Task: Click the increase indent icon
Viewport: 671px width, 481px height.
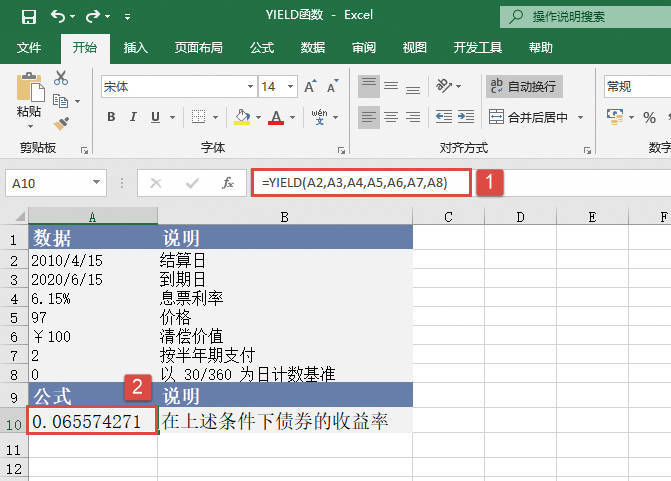Action: tap(464, 117)
